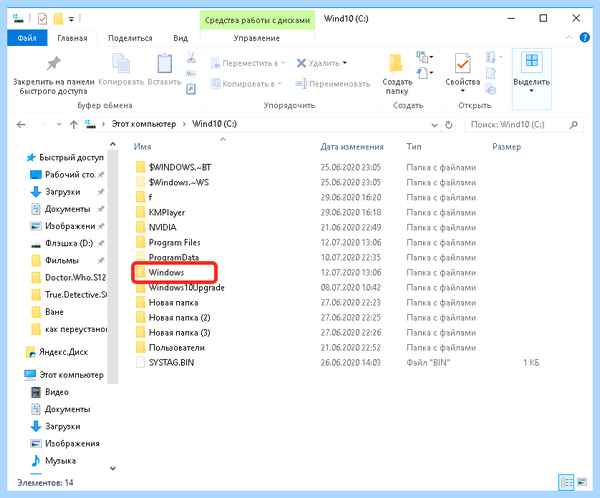Open the quick access toolbar customize dropdown
Image resolution: width=600 pixels, height=498 pixels.
point(71,19)
